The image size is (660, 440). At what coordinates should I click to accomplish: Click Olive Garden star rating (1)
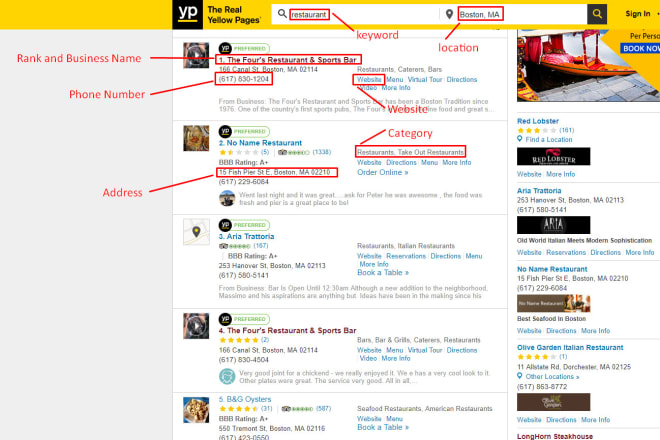(x=542, y=357)
